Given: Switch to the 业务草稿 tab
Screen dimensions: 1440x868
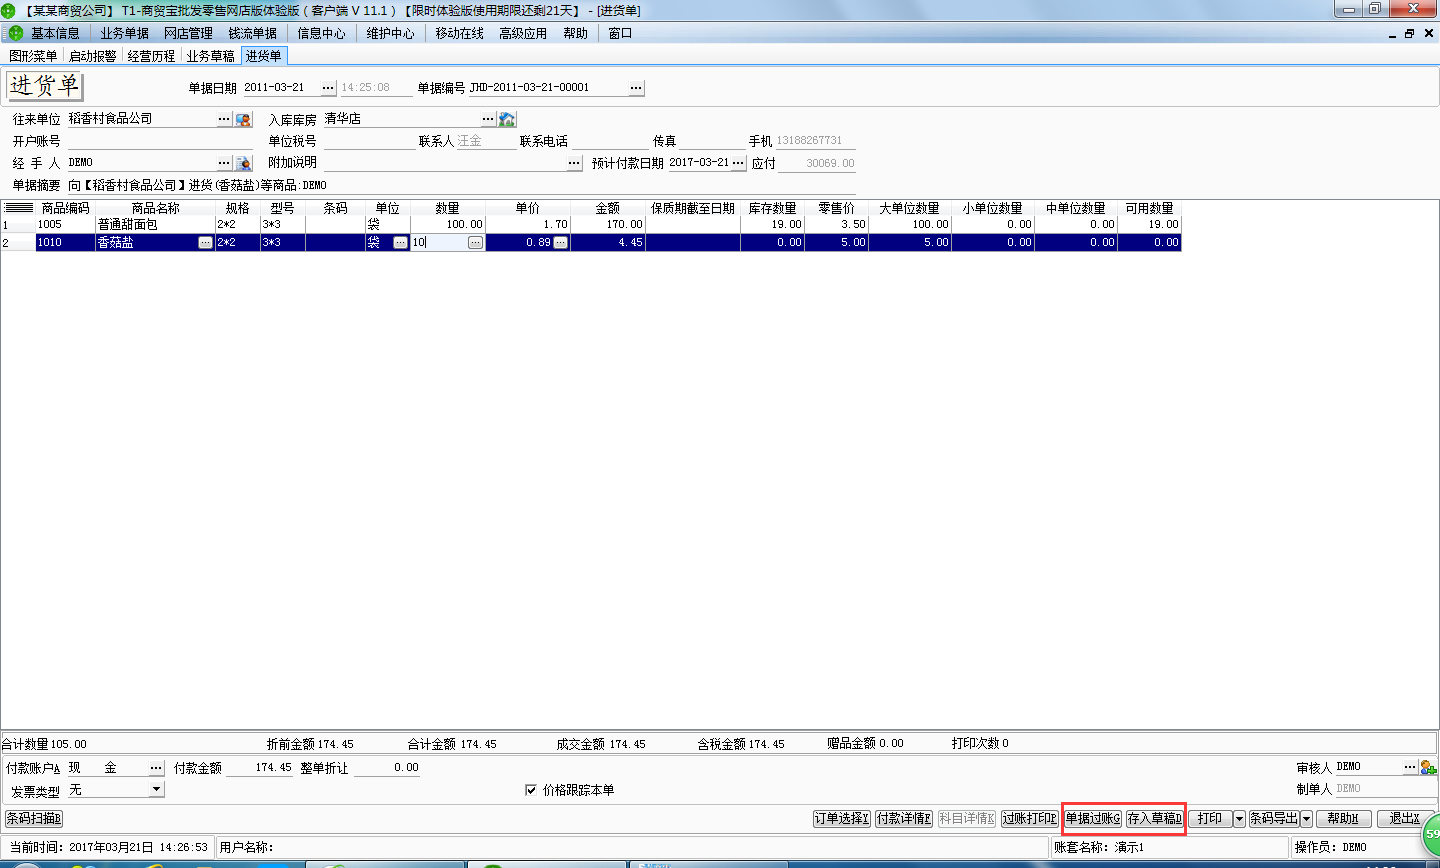Looking at the screenshot, I should (x=210, y=56).
